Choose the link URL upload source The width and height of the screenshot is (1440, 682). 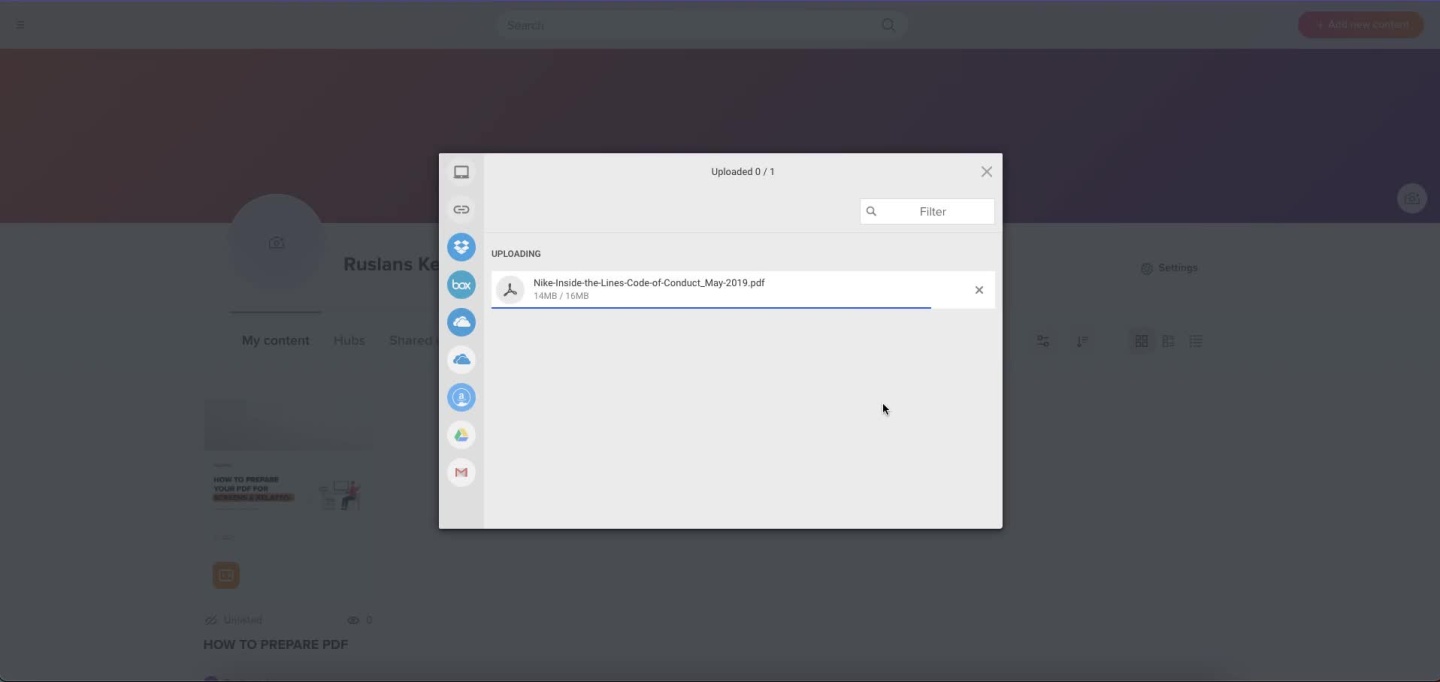click(x=461, y=210)
